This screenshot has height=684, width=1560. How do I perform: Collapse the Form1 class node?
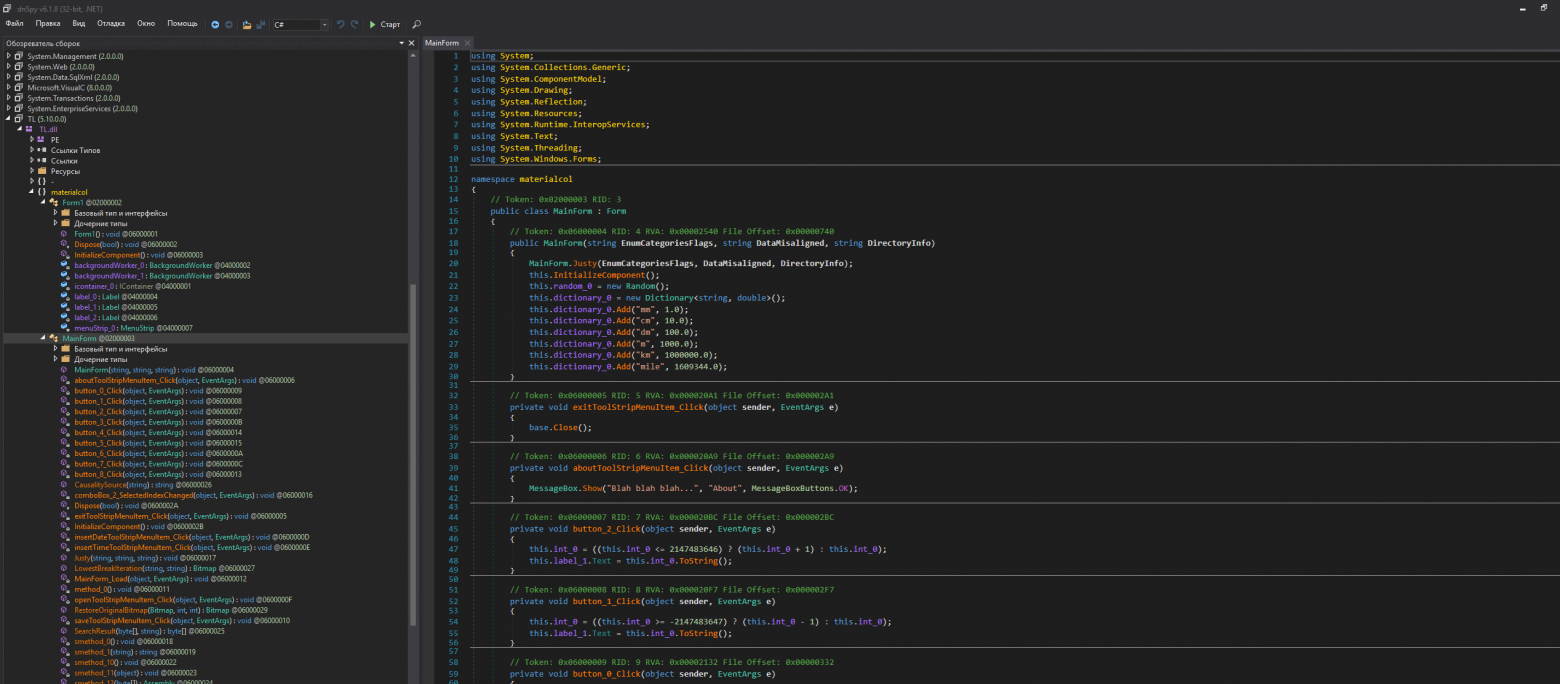42,202
